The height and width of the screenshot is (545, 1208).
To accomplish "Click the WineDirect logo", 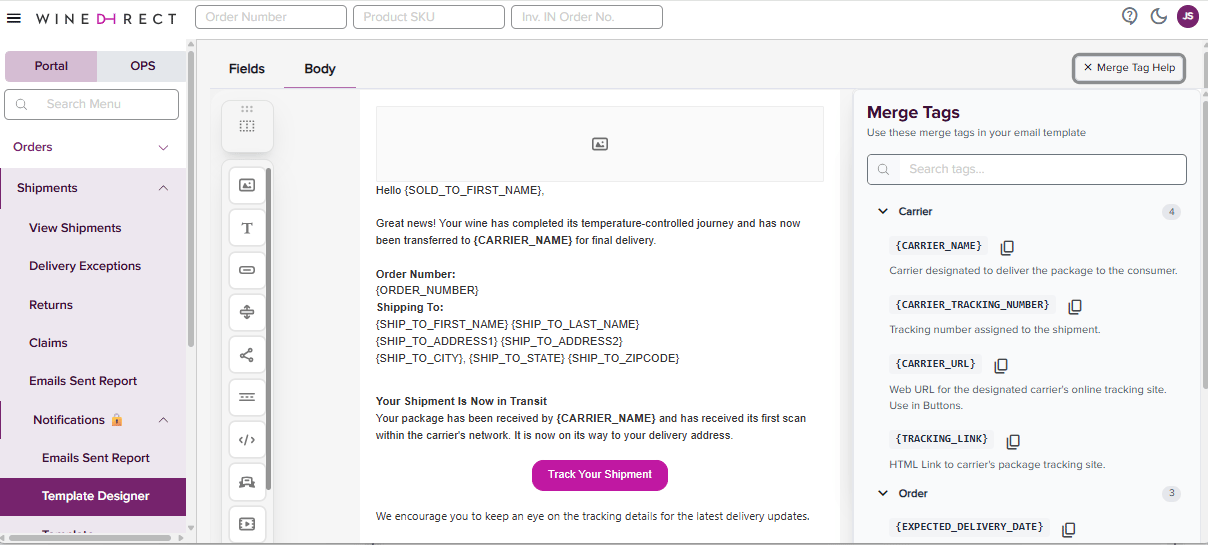I will (x=105, y=18).
